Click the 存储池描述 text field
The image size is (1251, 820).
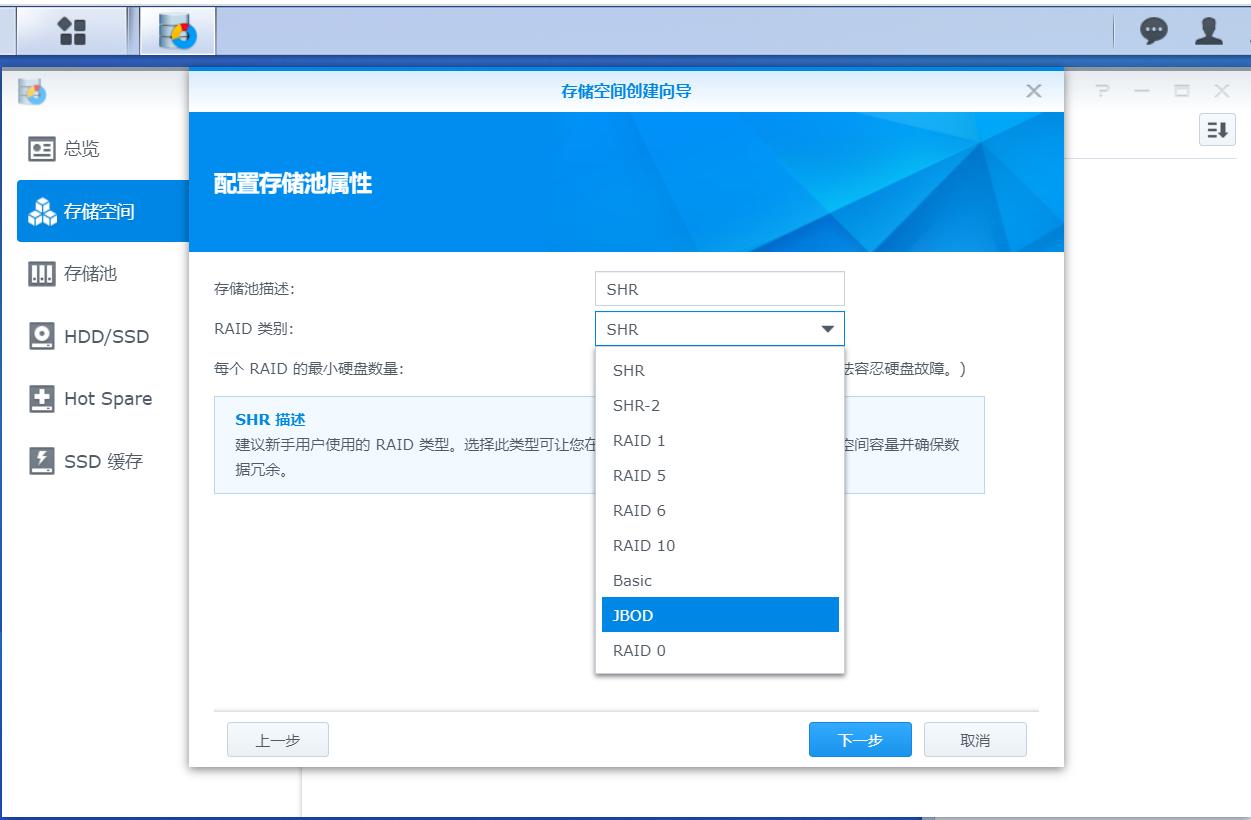point(719,288)
